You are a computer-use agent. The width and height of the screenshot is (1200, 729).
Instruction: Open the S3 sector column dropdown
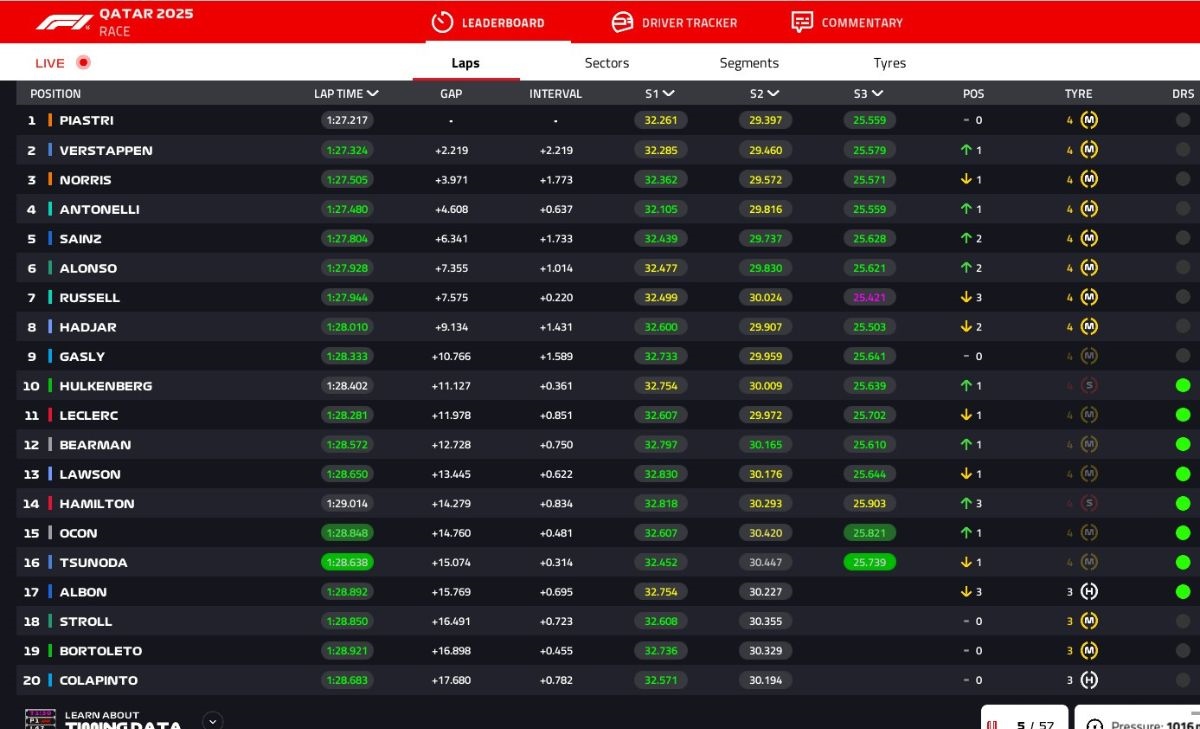877,94
